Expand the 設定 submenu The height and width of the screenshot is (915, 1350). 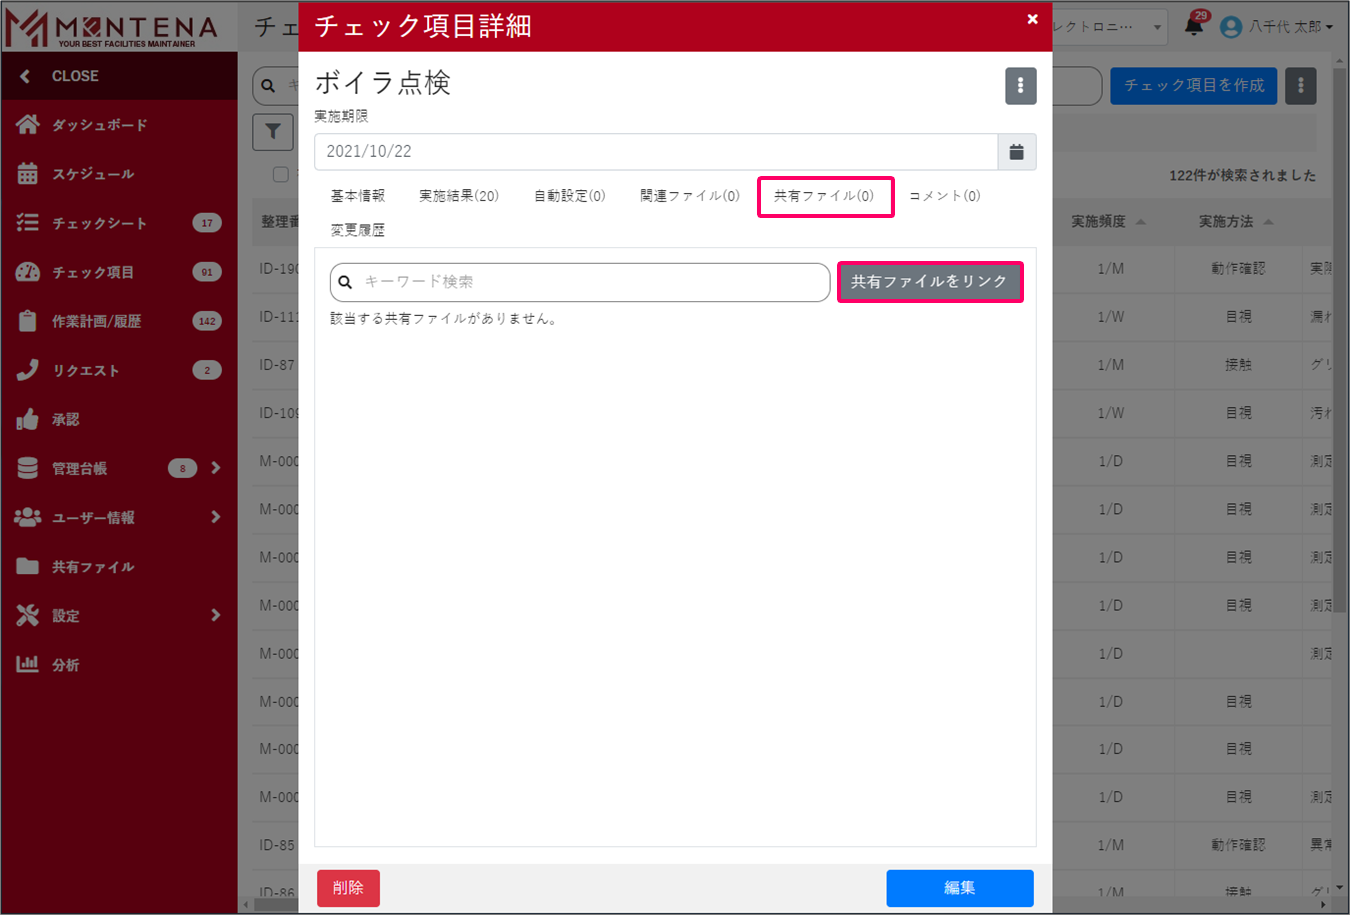[215, 615]
